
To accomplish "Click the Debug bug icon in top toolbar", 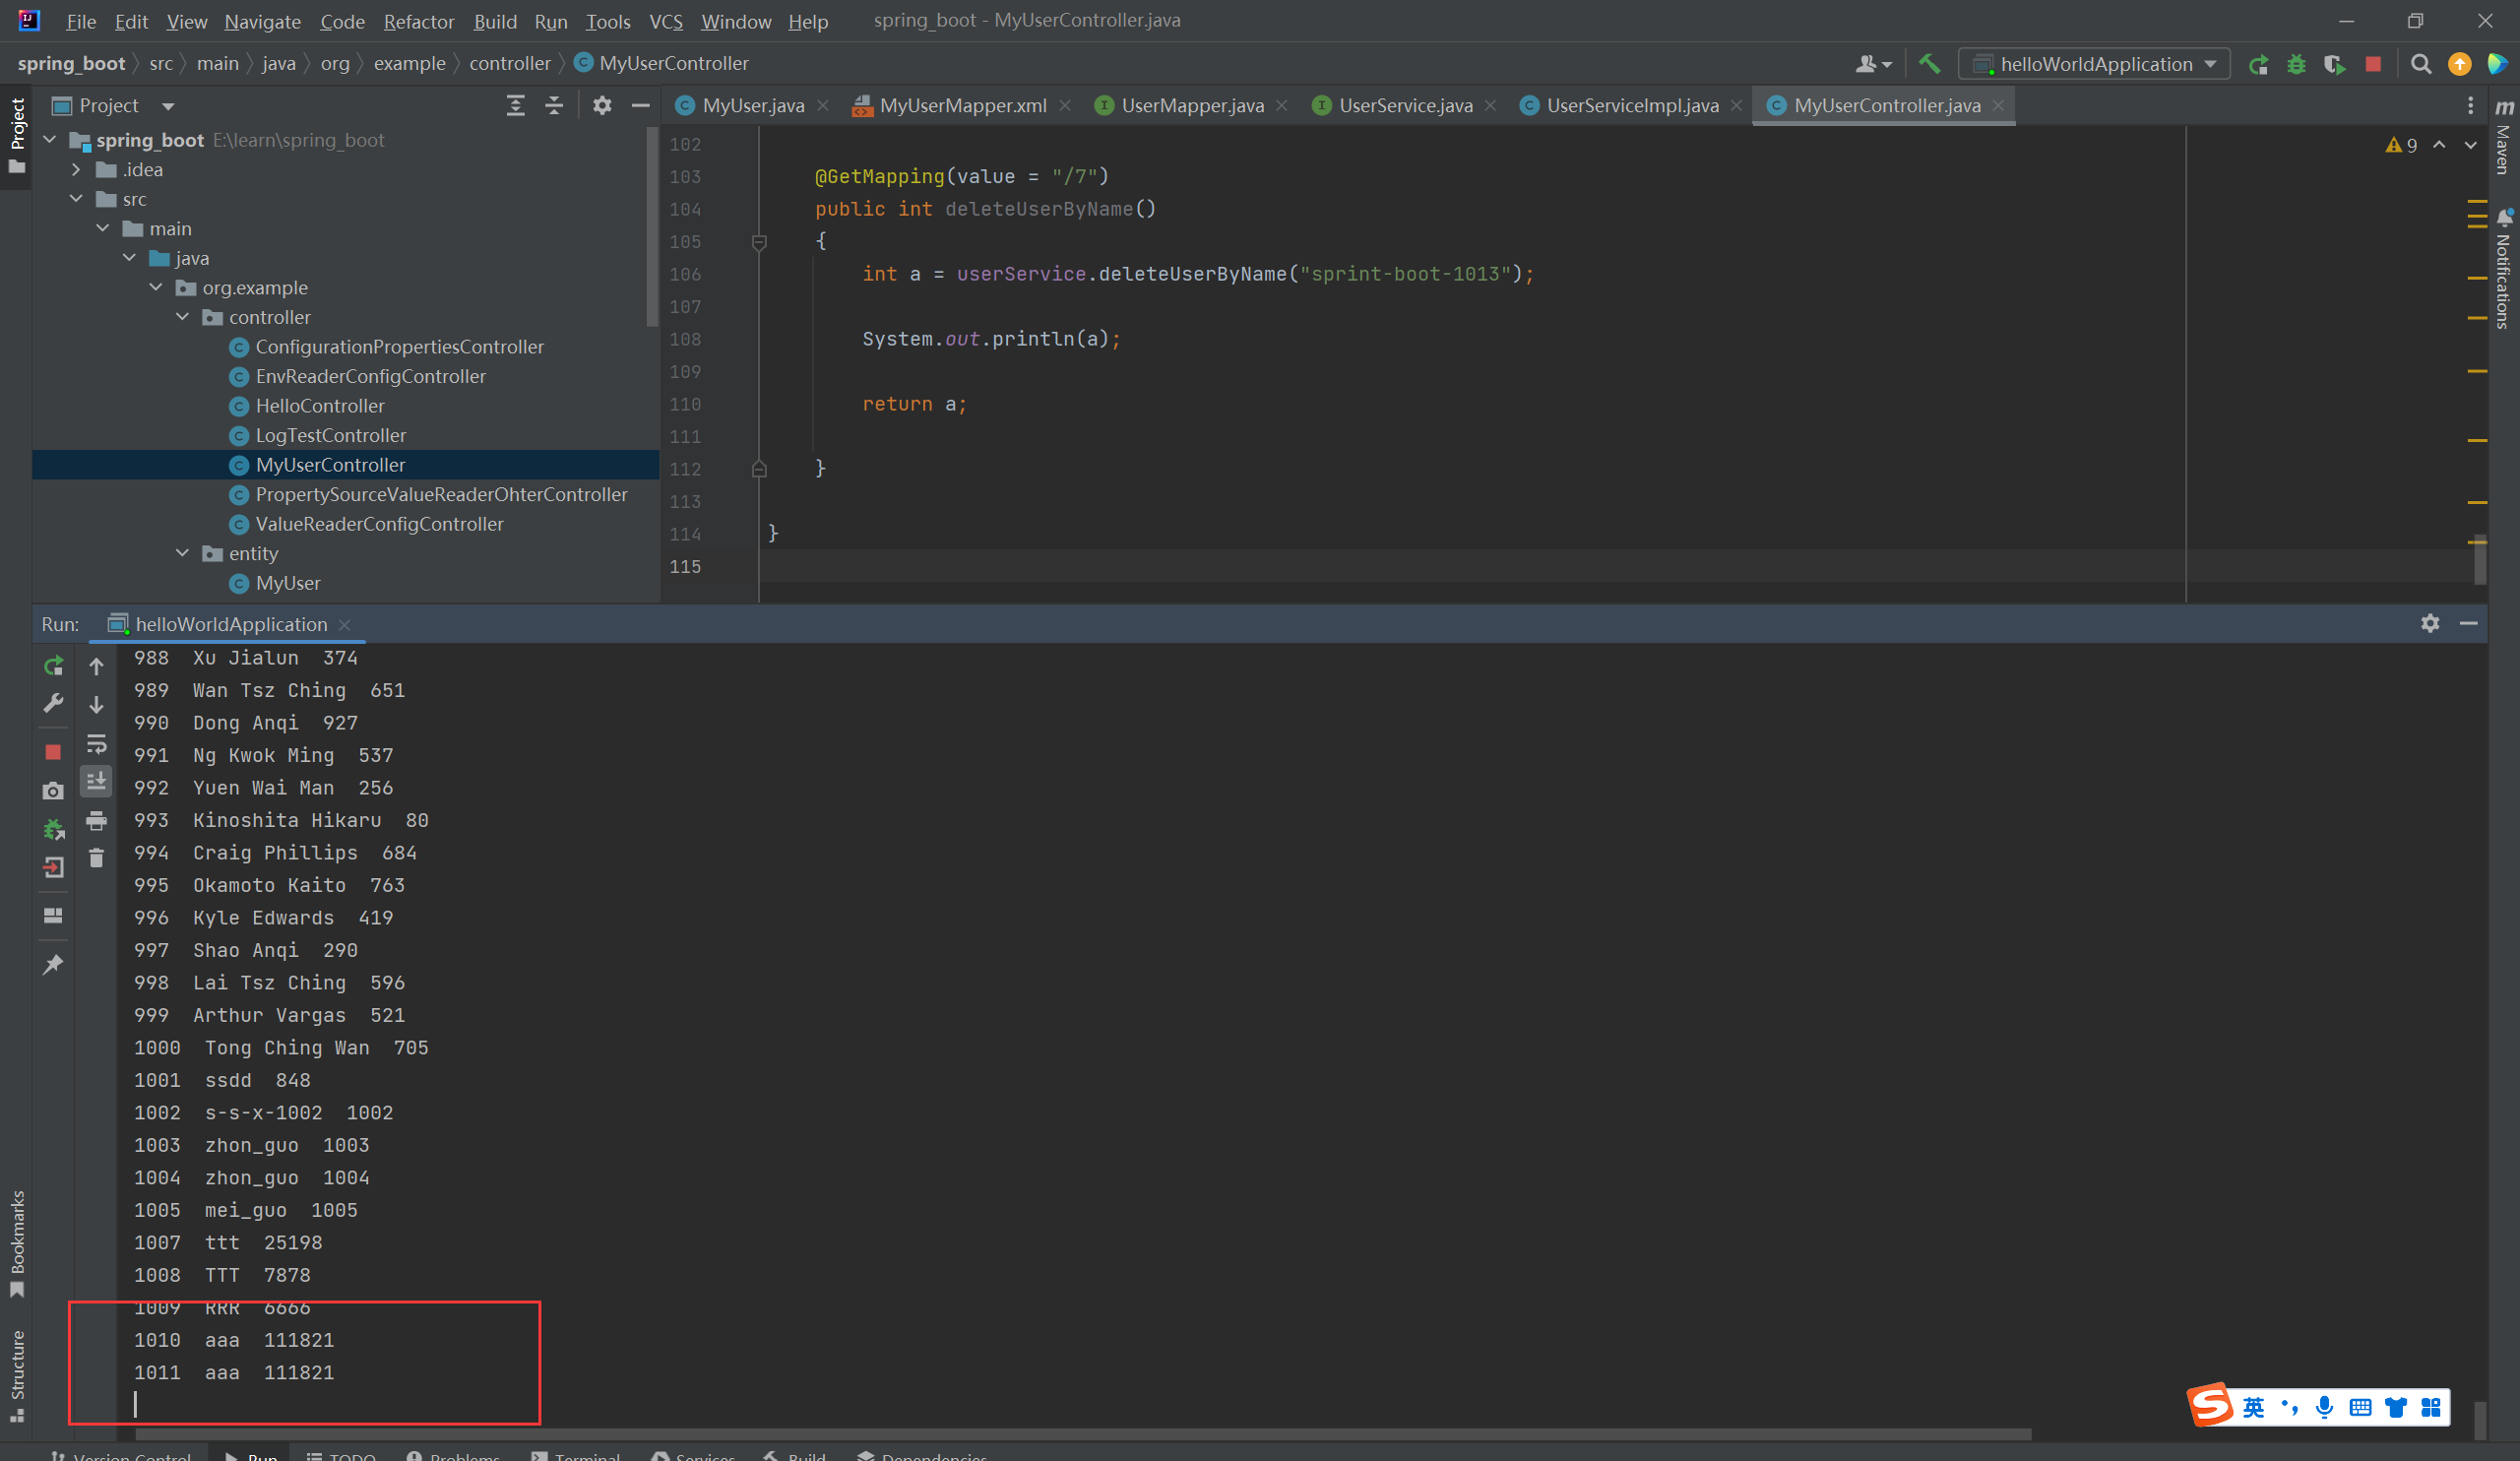I will [x=2296, y=64].
